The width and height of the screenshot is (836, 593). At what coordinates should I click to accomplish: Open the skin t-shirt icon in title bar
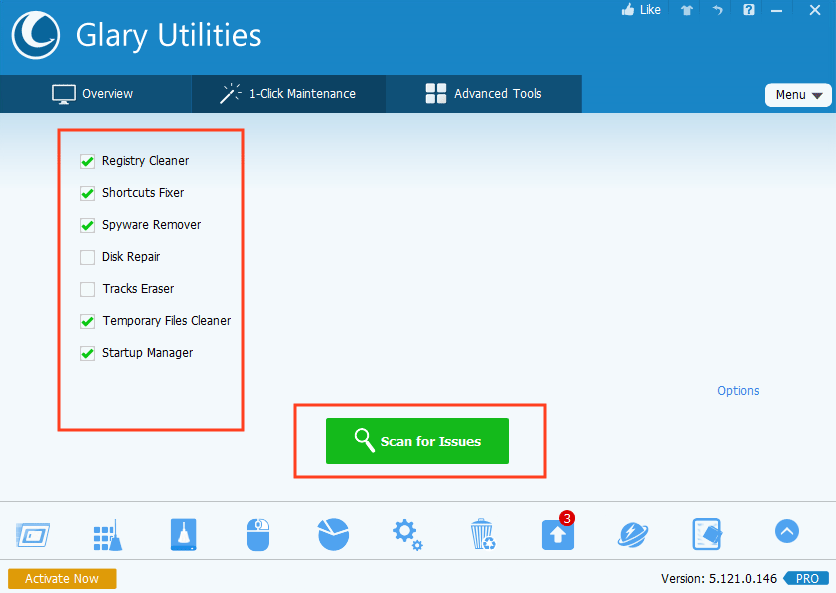[687, 10]
